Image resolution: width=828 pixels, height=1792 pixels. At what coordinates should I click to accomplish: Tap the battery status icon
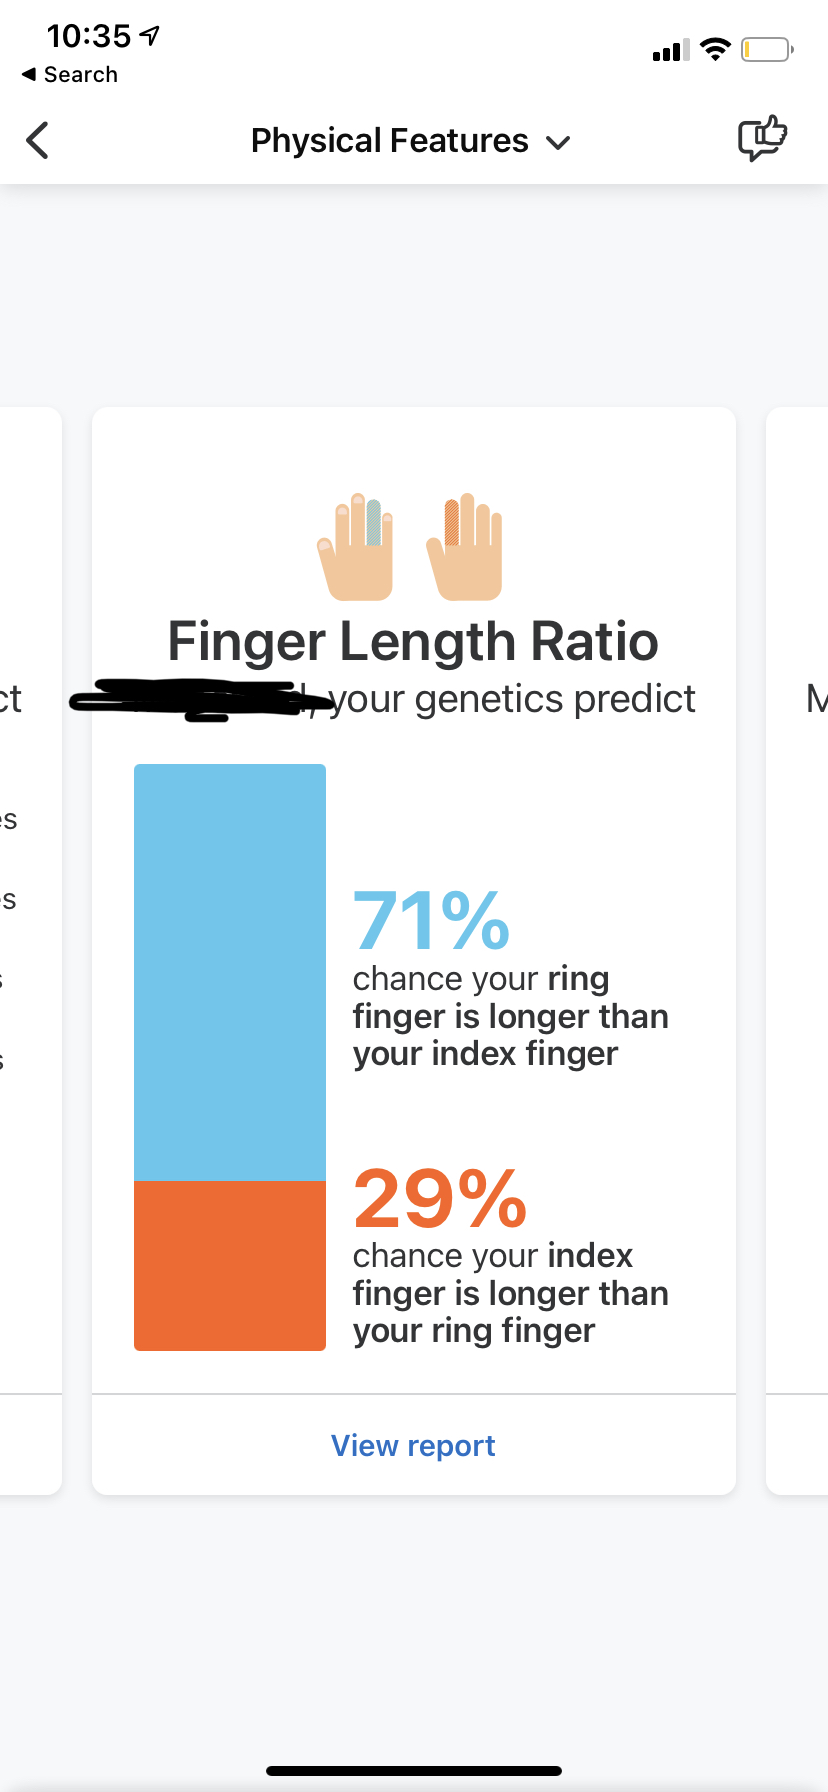coord(767,49)
